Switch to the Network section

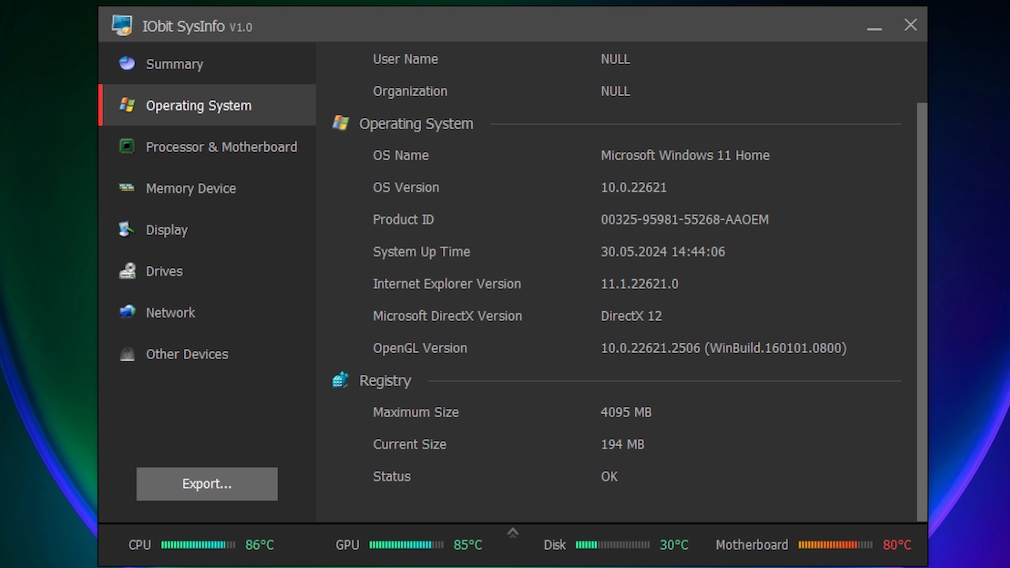[x=170, y=312]
